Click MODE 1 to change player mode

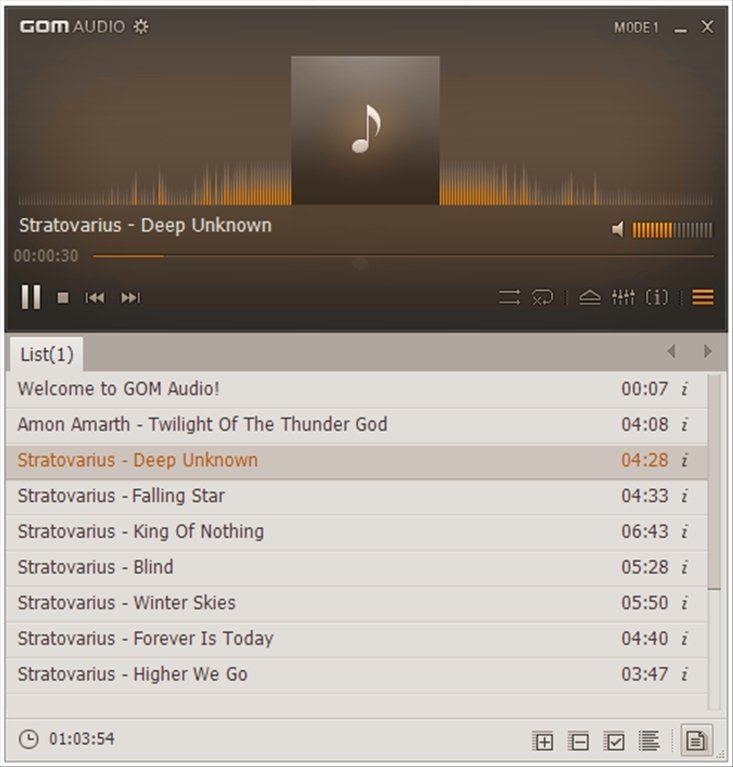coord(636,27)
